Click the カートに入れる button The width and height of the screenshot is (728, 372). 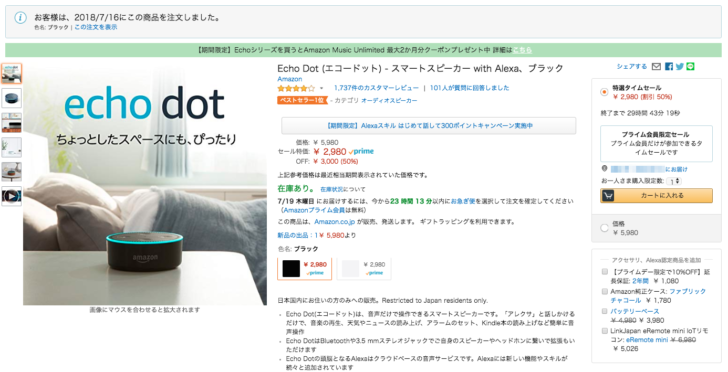(x=656, y=196)
